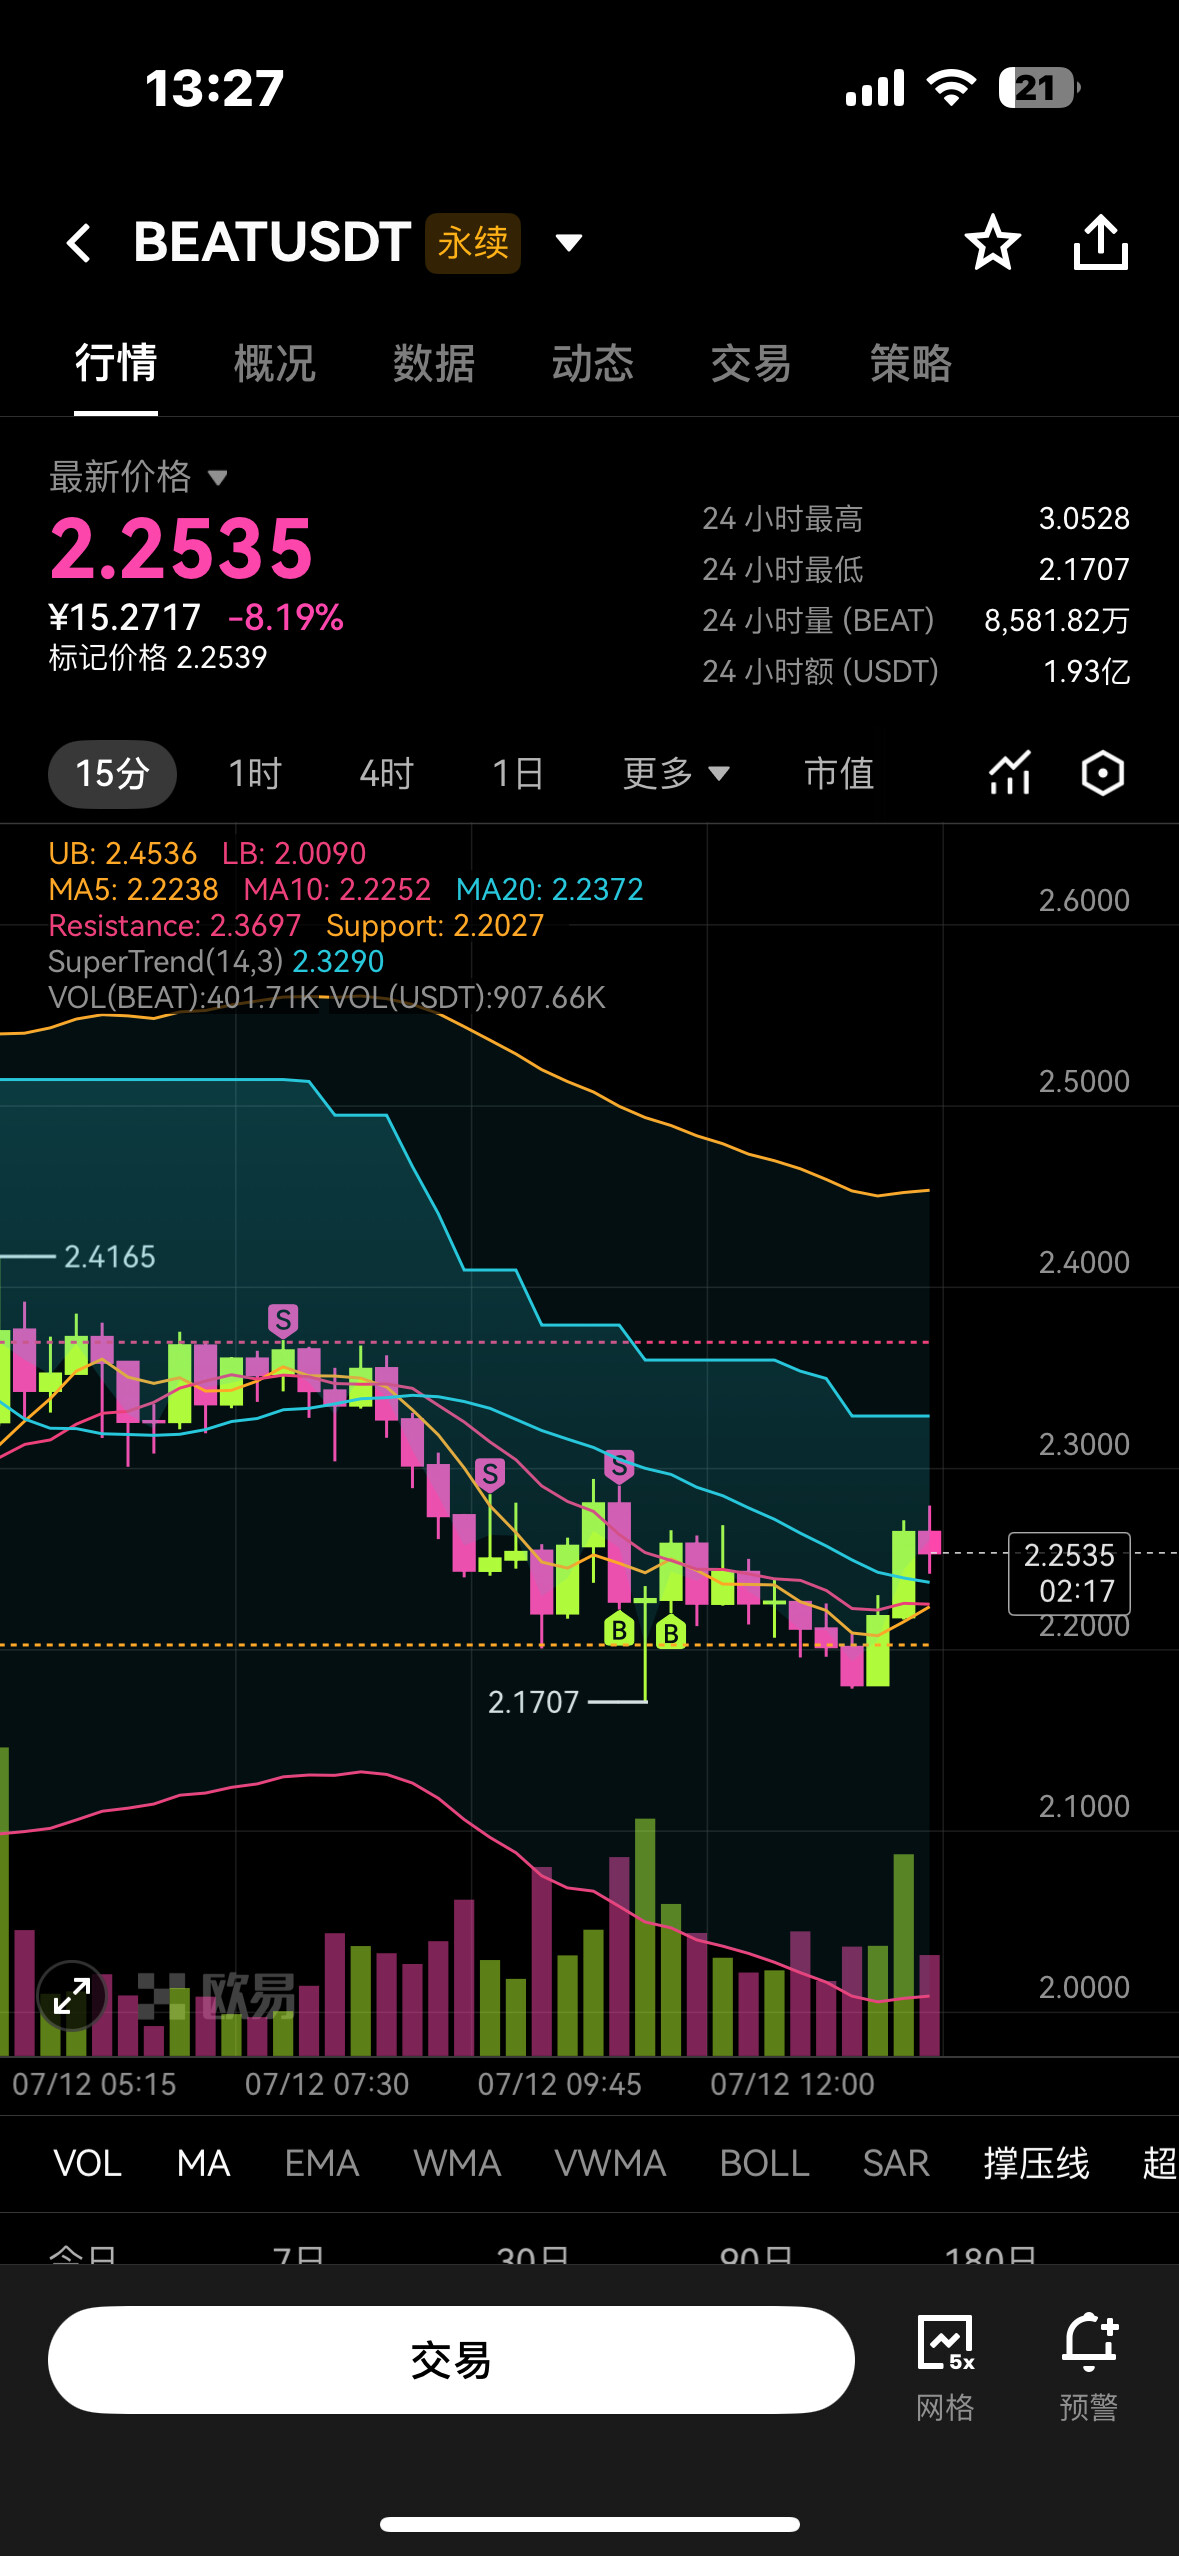
Task: Toggle the MA indicator
Action: pyautogui.click(x=203, y=2163)
